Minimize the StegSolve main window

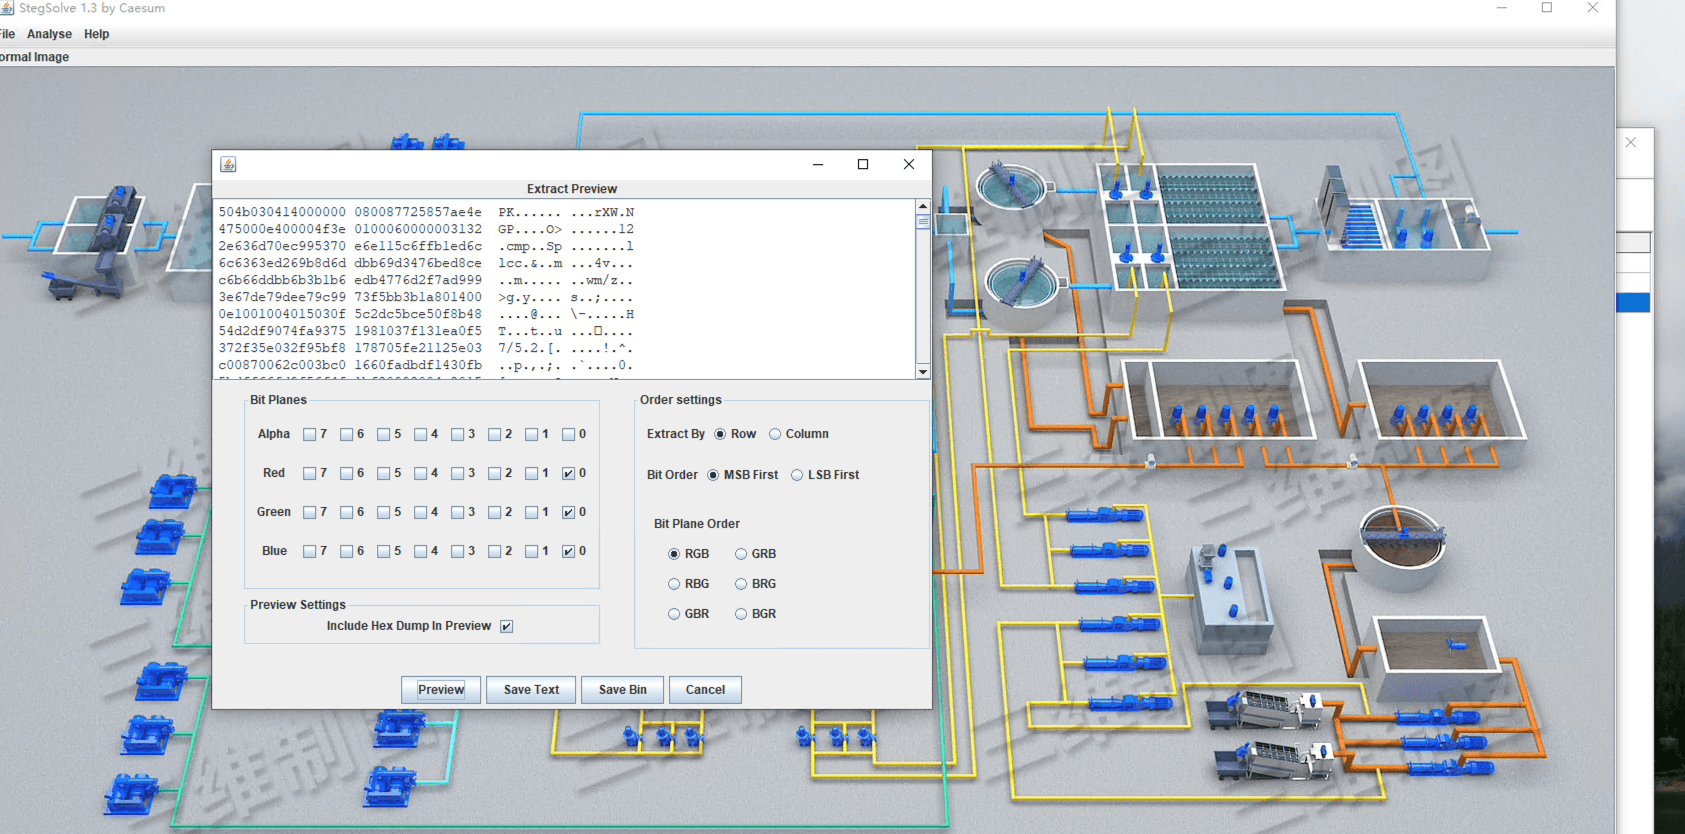pos(1501,8)
